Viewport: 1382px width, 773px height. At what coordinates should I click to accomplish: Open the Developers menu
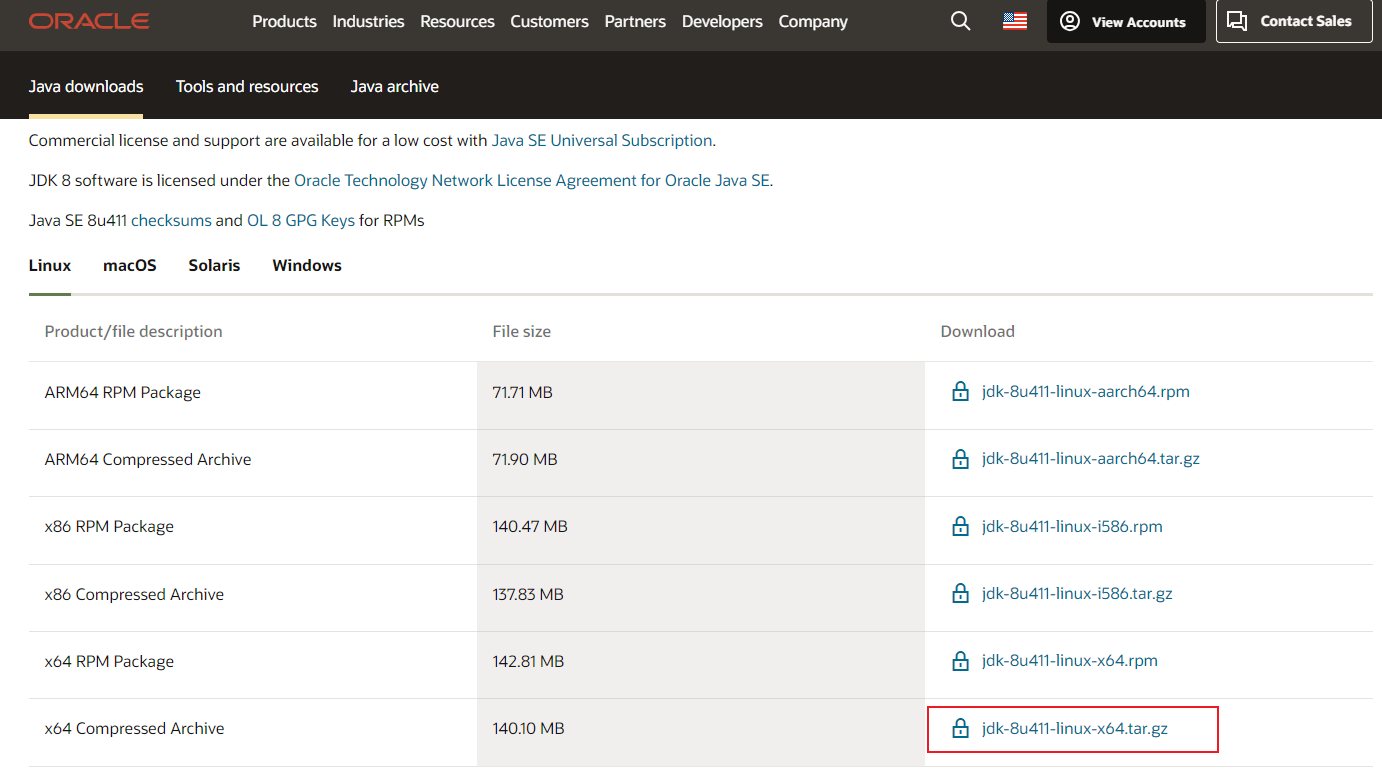[722, 21]
